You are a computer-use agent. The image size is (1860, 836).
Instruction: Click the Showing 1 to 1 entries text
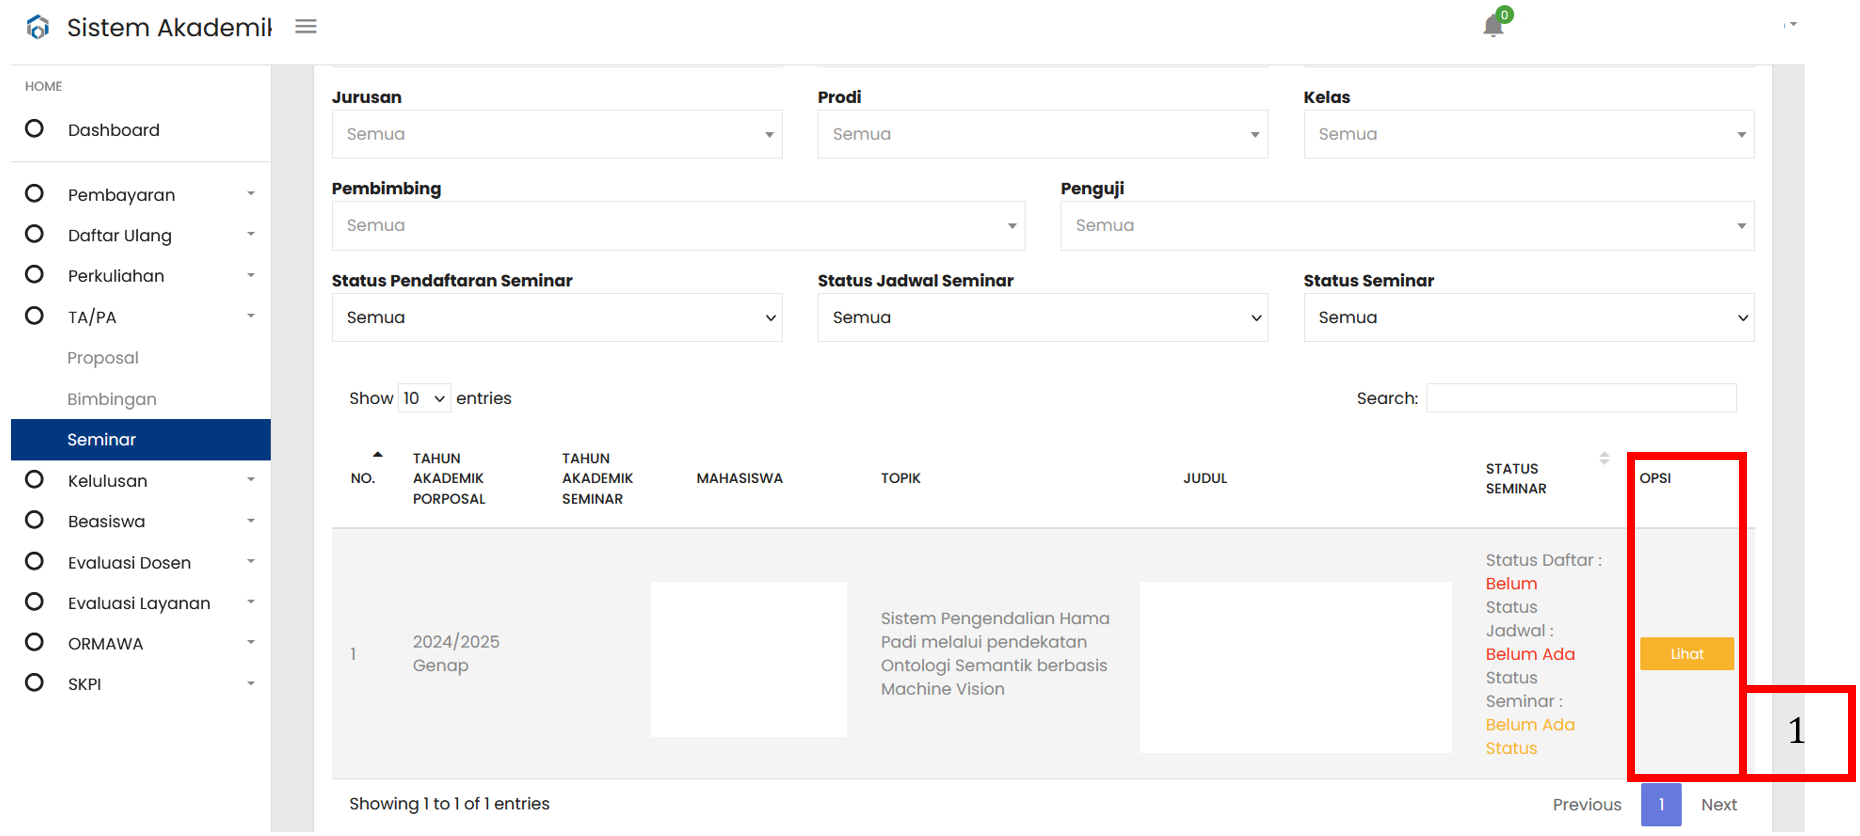click(x=449, y=804)
